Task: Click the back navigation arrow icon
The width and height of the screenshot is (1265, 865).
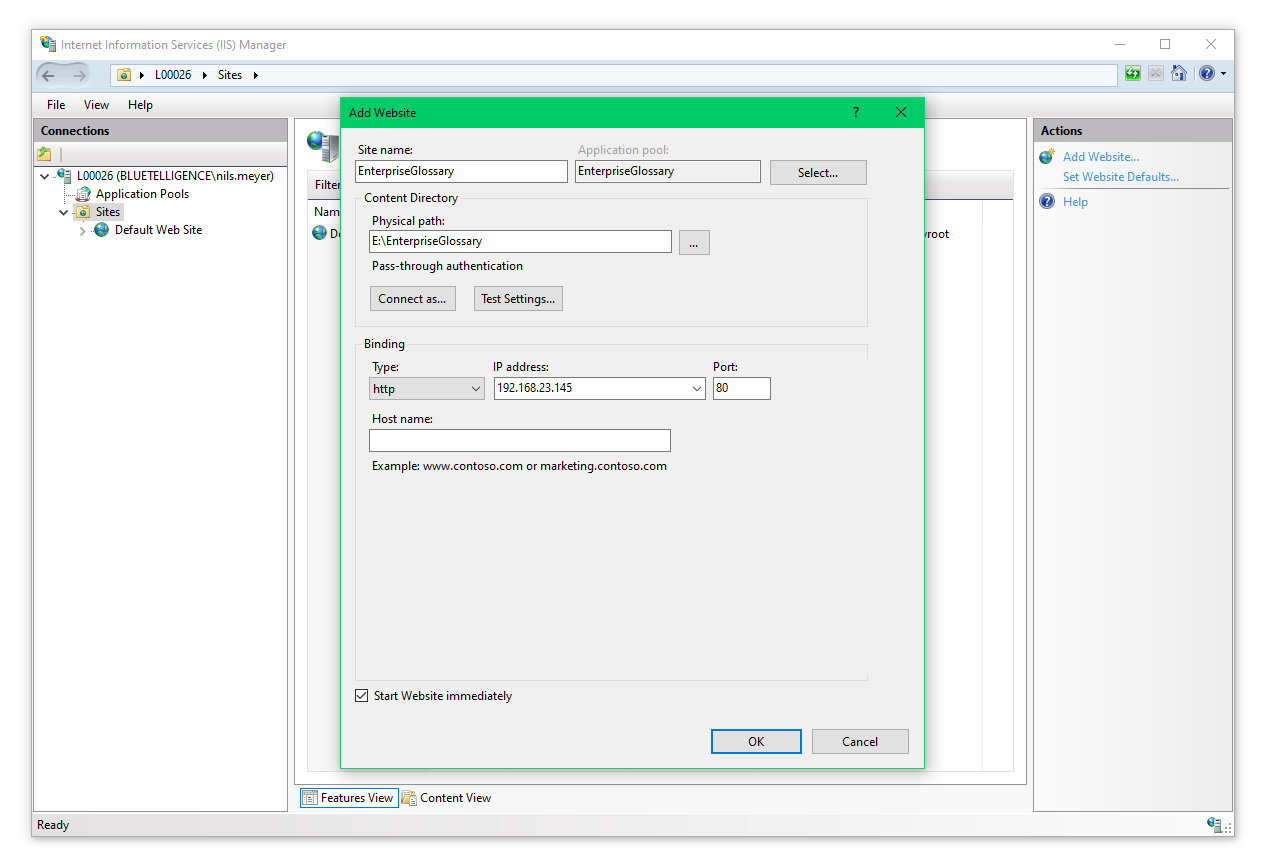Action: [49, 75]
